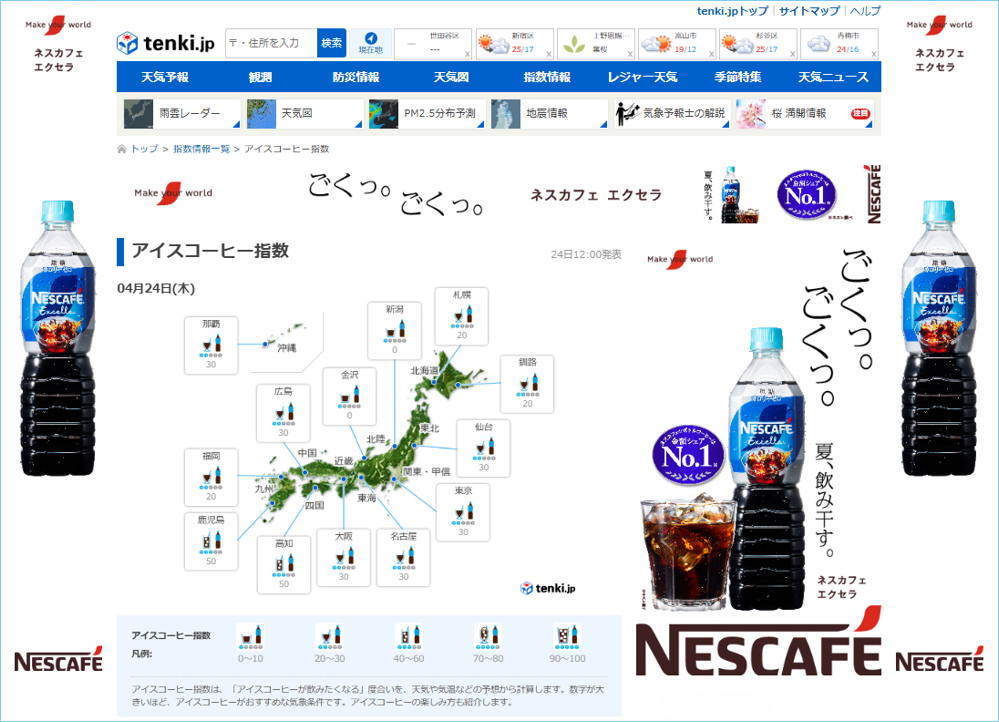Click the 高山市 weather card
999x722 pixels.
tap(675, 43)
